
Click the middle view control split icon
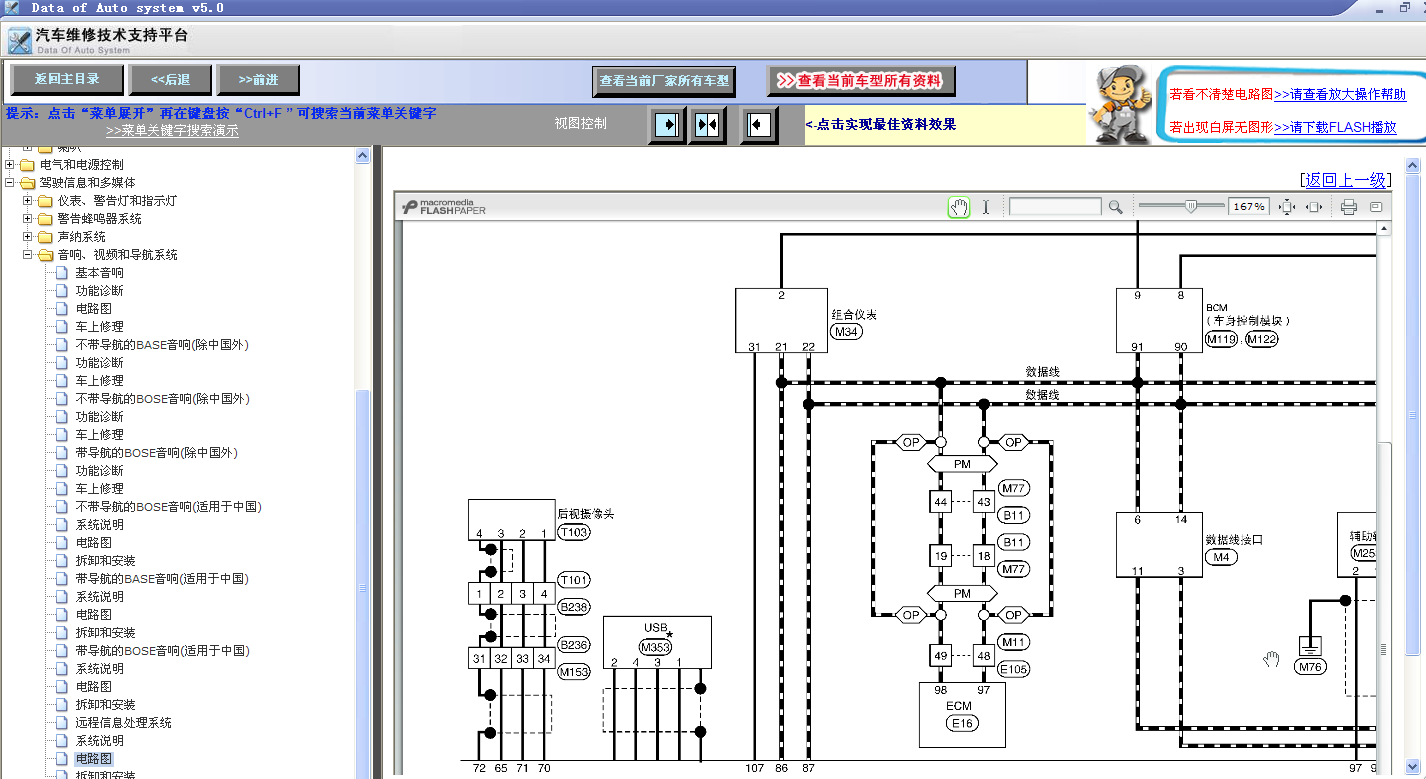tap(708, 125)
